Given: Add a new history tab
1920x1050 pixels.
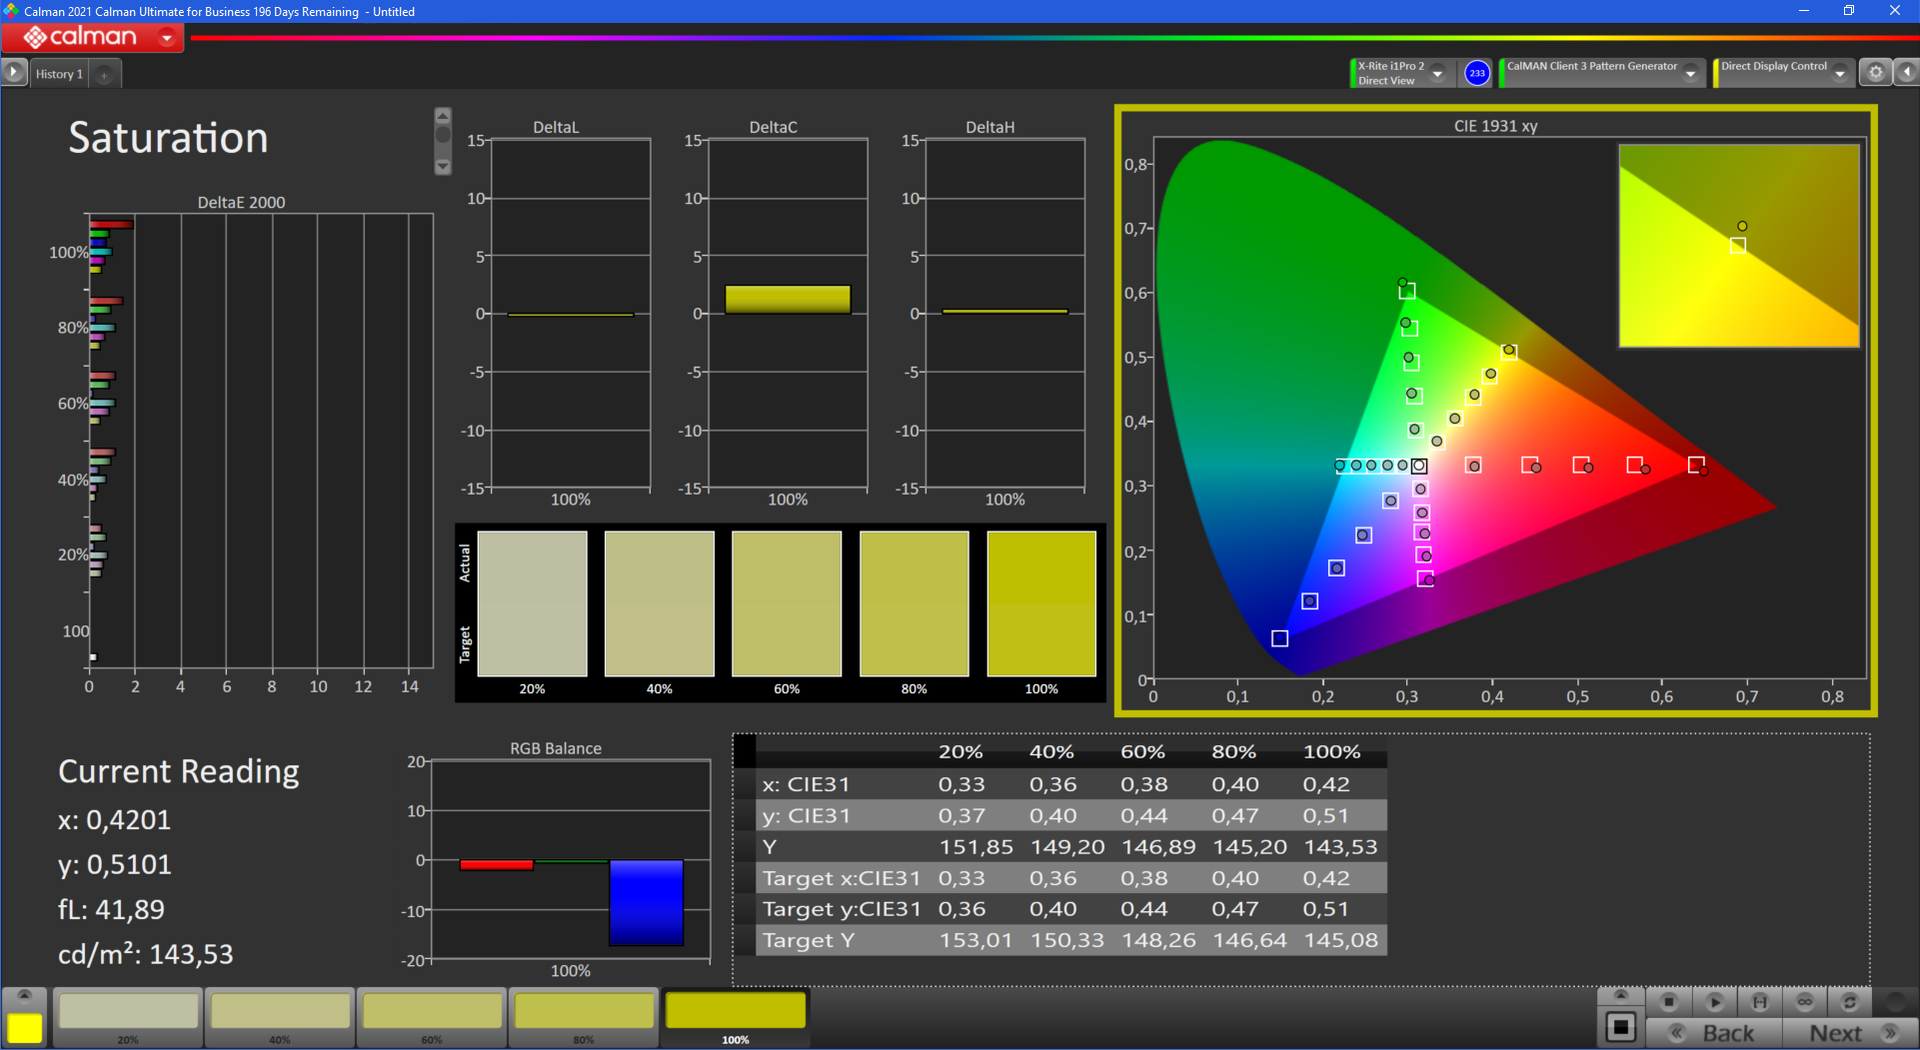Looking at the screenshot, I should (104, 74).
